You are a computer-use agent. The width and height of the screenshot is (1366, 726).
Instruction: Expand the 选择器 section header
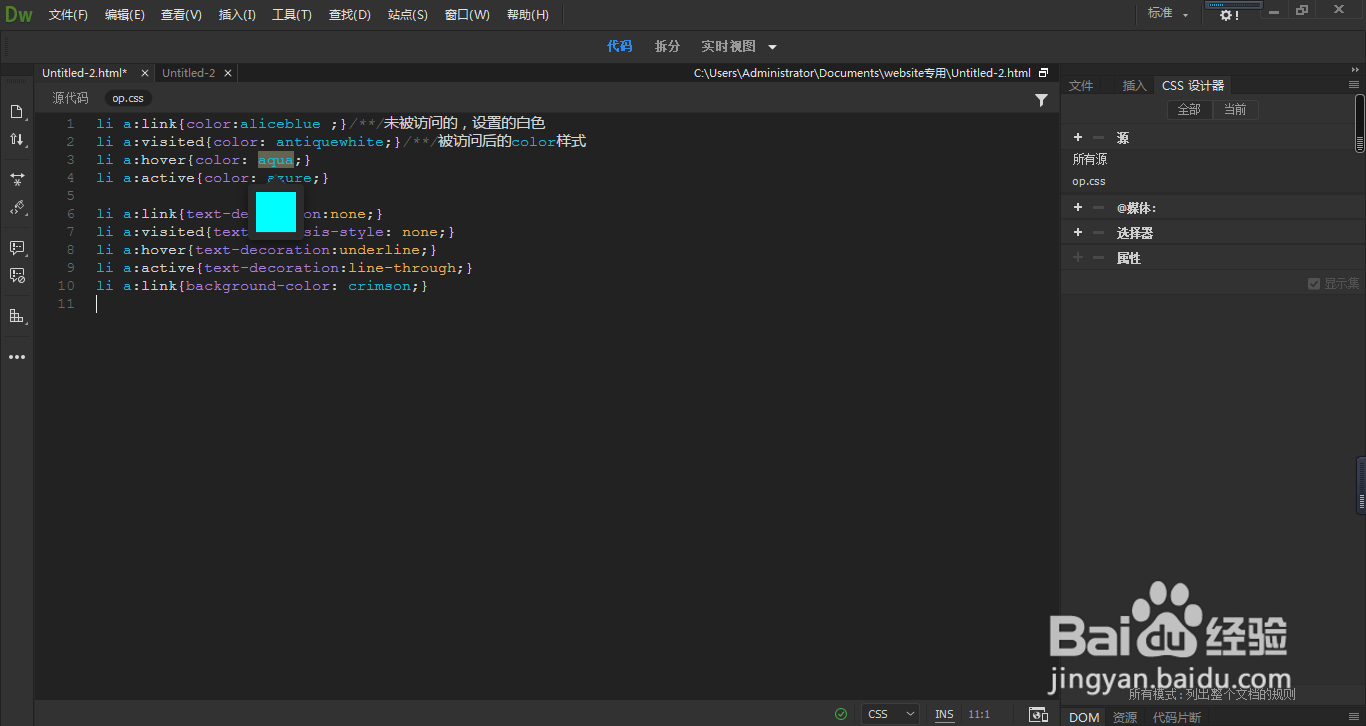click(x=1135, y=232)
